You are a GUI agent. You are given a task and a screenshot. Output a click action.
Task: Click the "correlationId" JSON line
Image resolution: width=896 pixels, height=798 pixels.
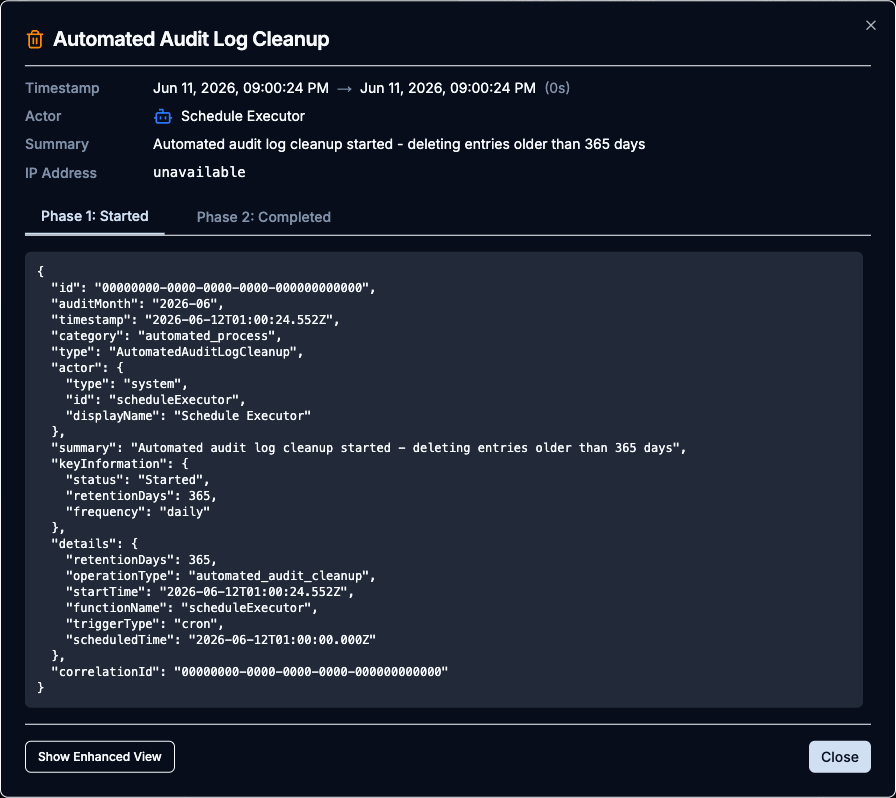click(250, 672)
